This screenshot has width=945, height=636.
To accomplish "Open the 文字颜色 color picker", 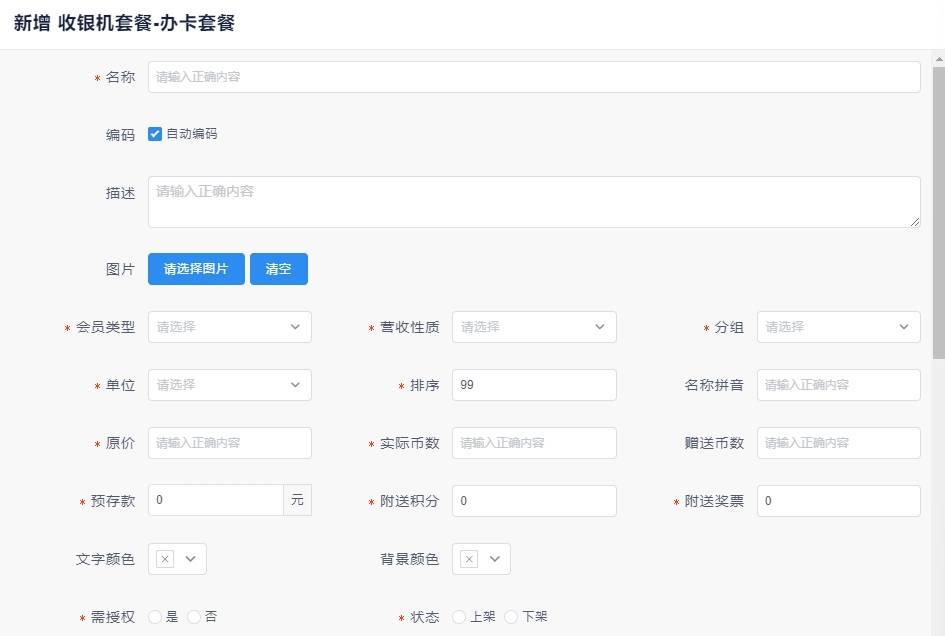I will click(177, 559).
